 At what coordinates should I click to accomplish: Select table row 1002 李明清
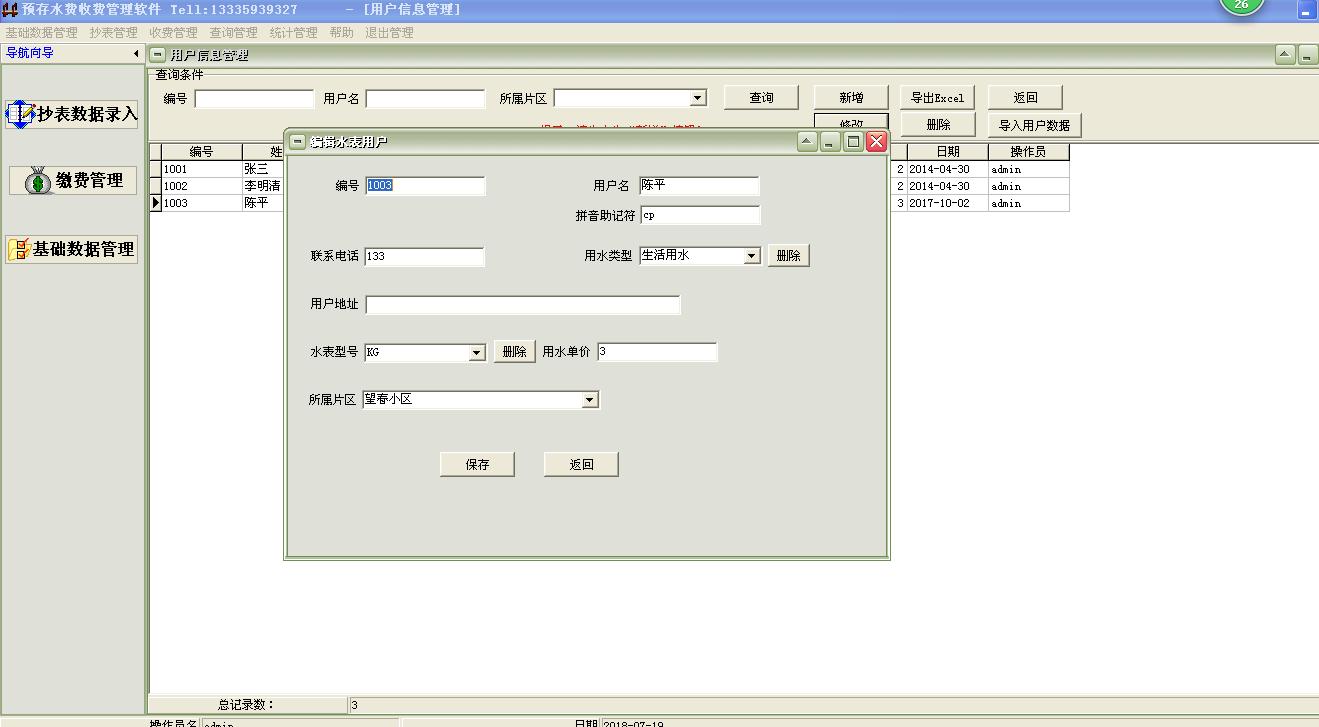click(x=223, y=186)
